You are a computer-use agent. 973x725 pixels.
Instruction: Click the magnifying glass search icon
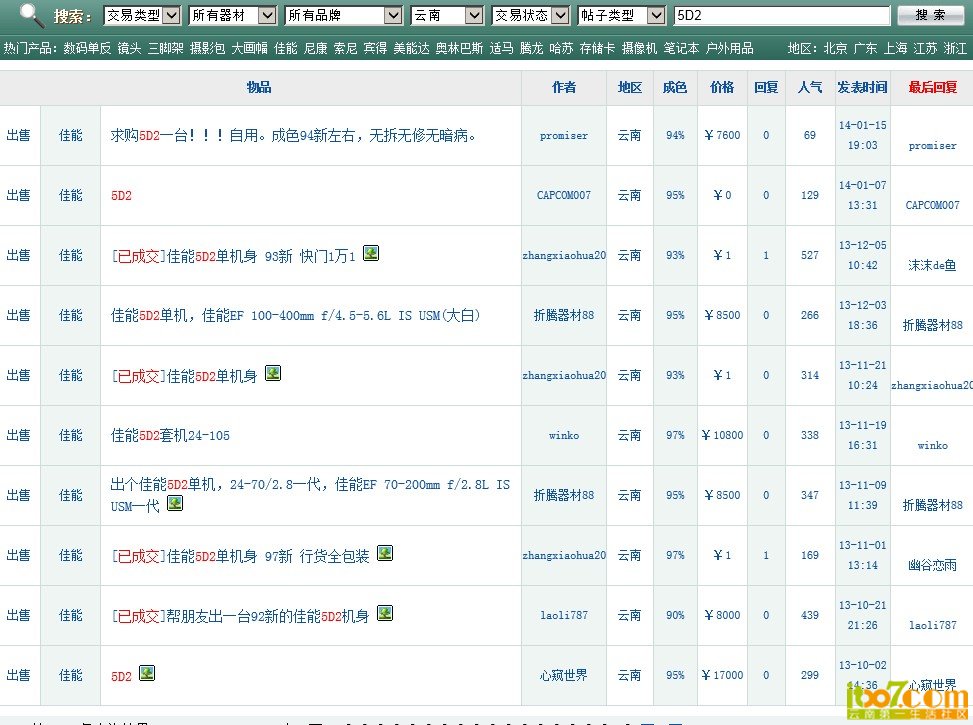tap(31, 15)
